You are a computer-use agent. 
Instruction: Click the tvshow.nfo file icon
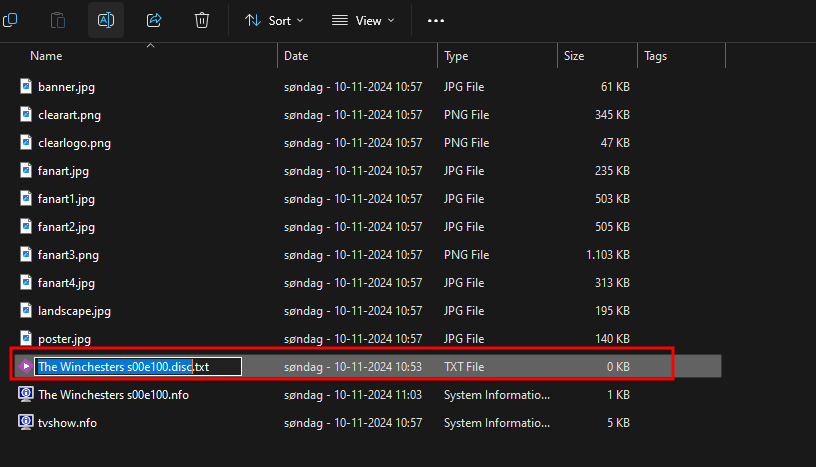[x=26, y=422]
